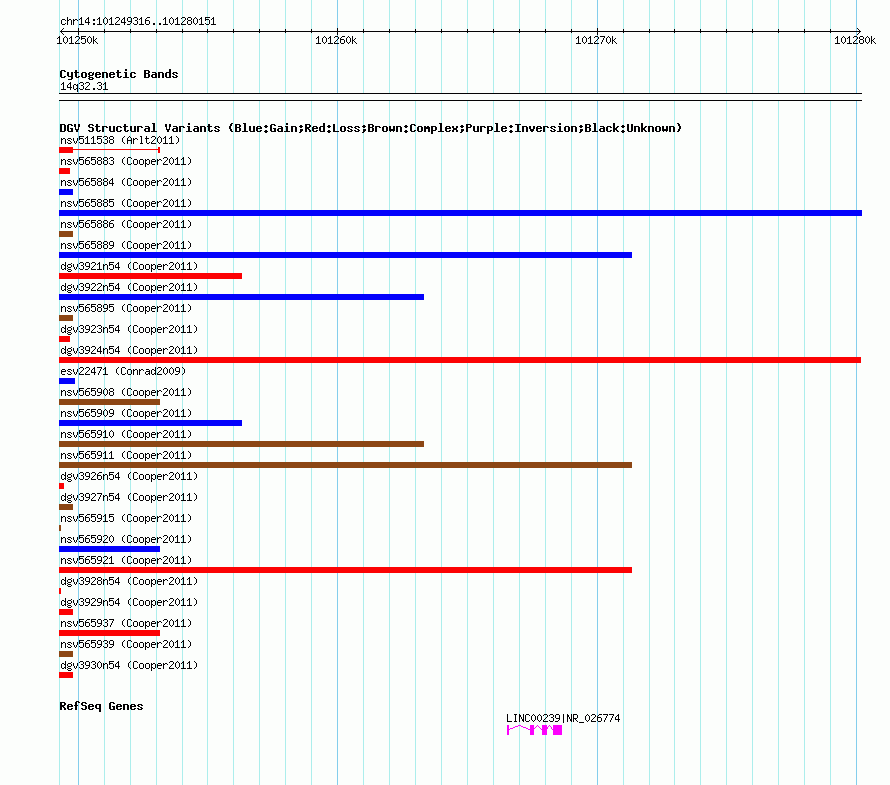This screenshot has height=785, width=890.
Task: Open nsv565921 (Cooper2011) variant
Action: pos(126,560)
